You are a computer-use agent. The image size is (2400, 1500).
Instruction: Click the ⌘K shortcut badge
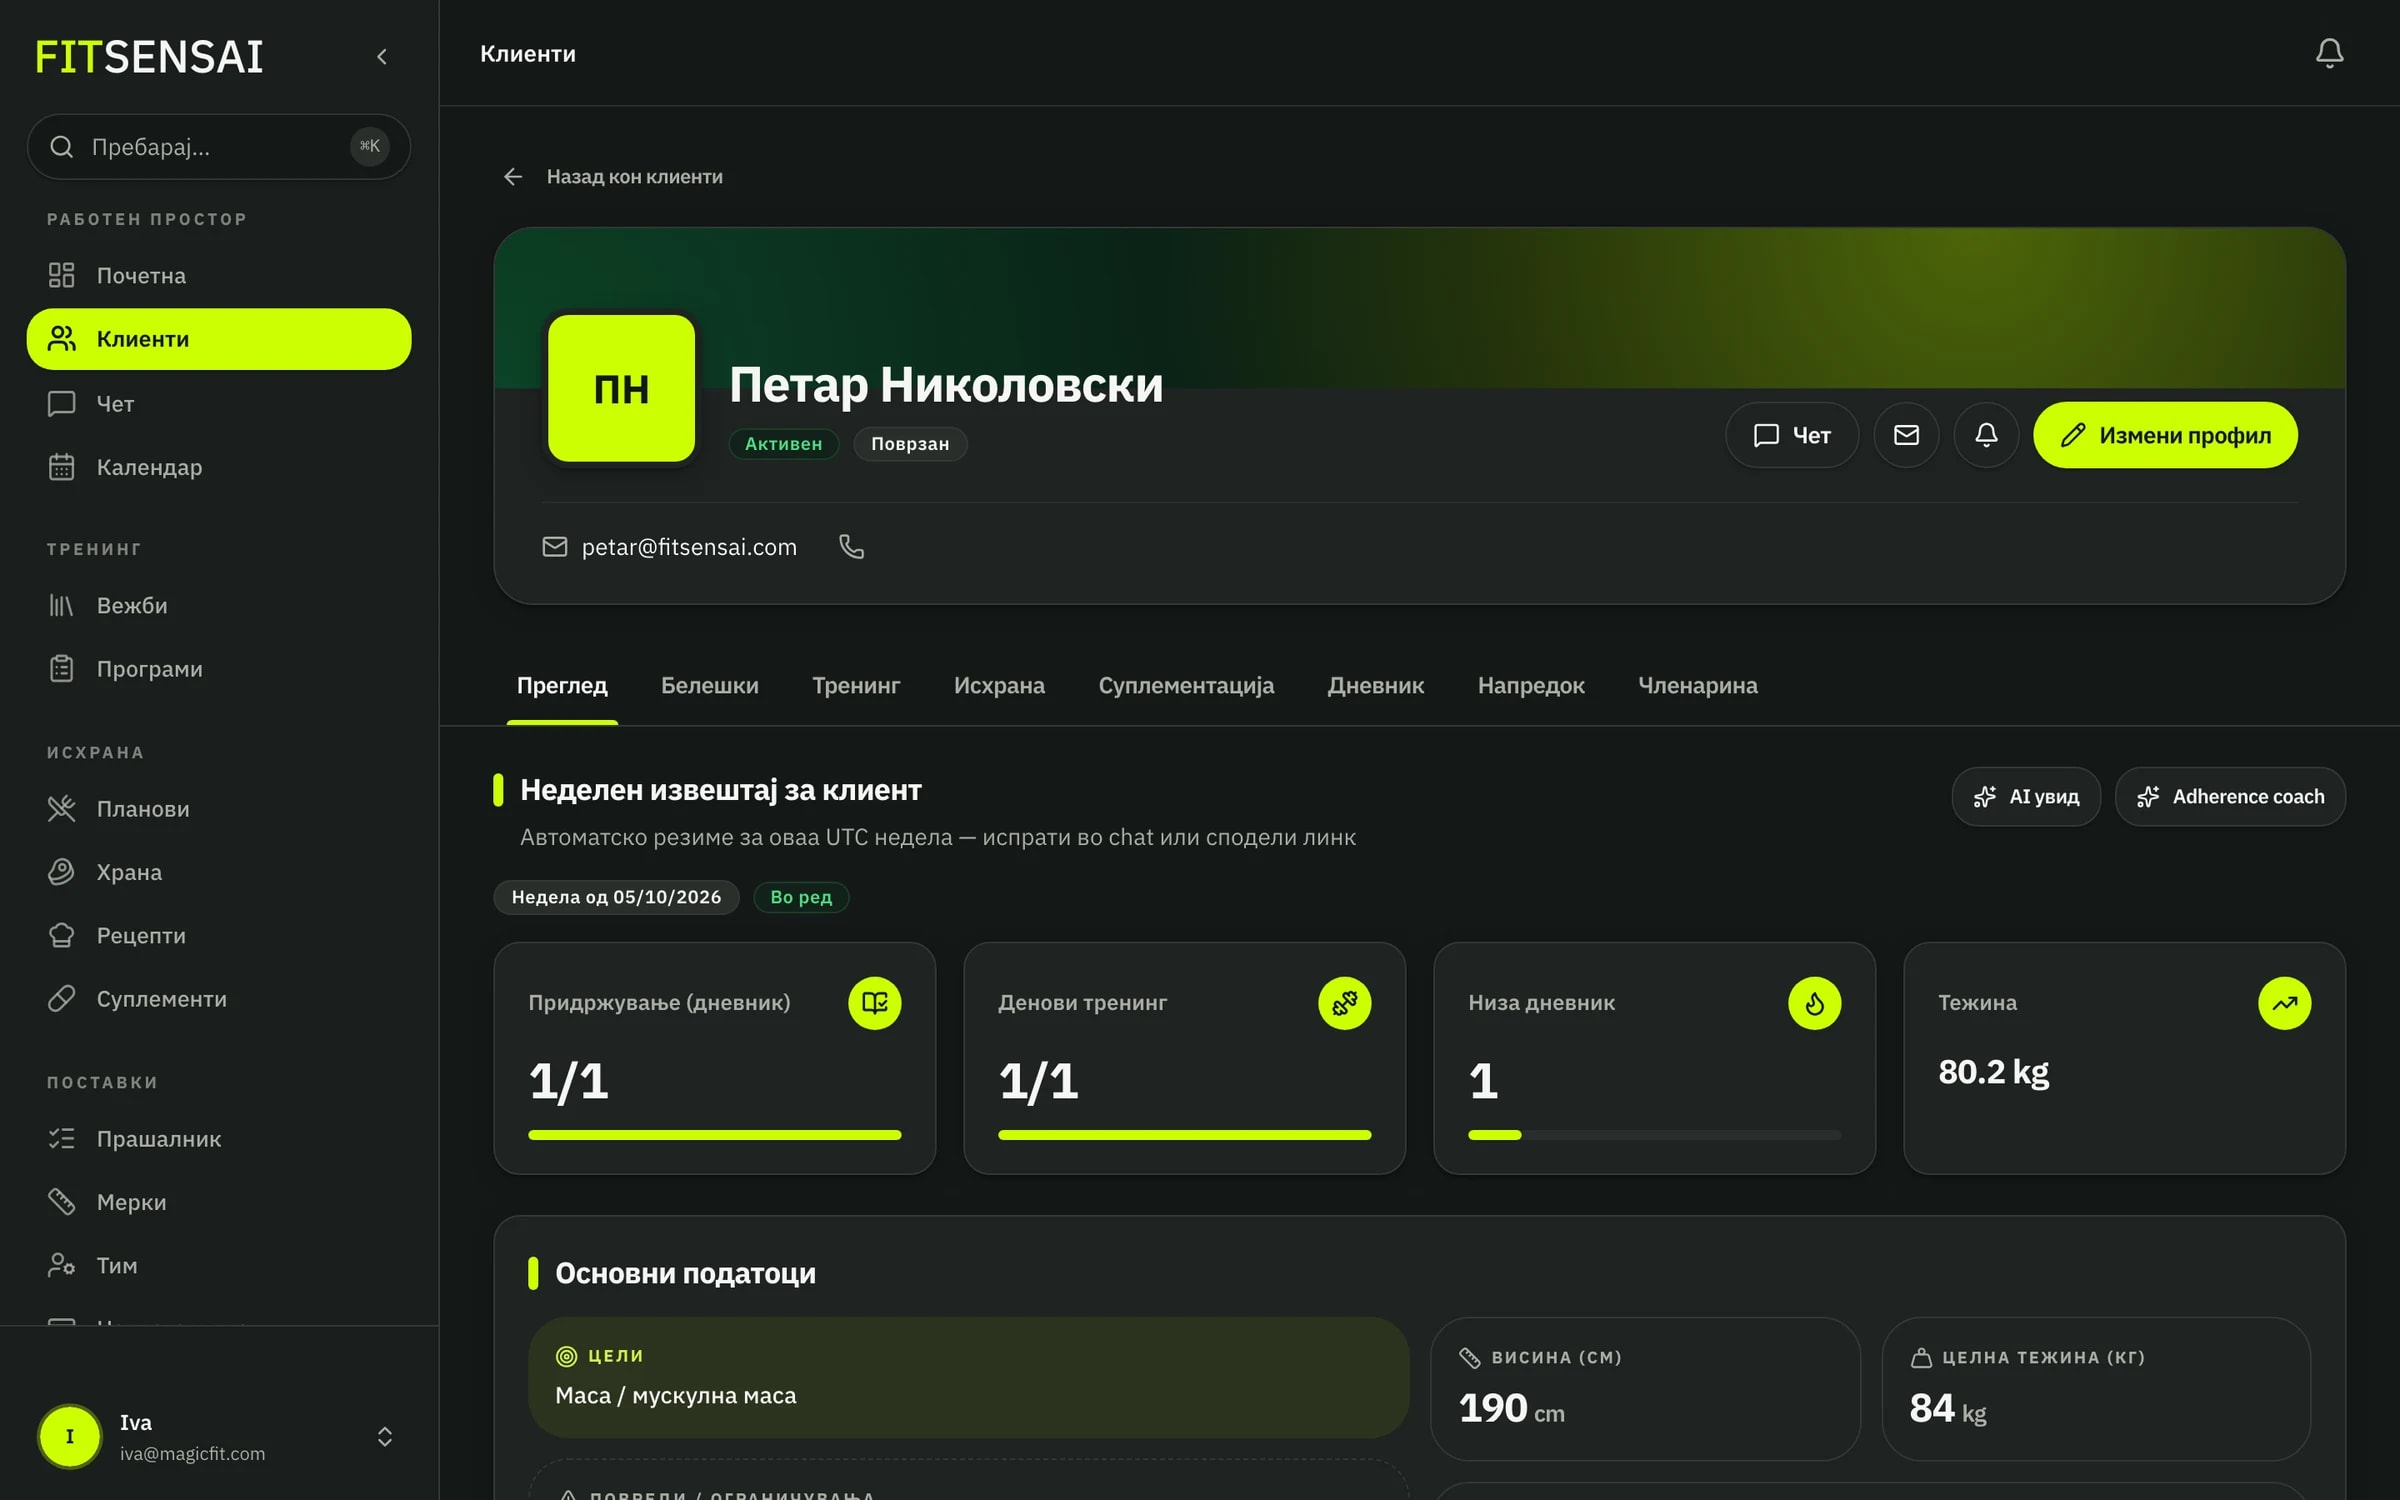click(370, 146)
